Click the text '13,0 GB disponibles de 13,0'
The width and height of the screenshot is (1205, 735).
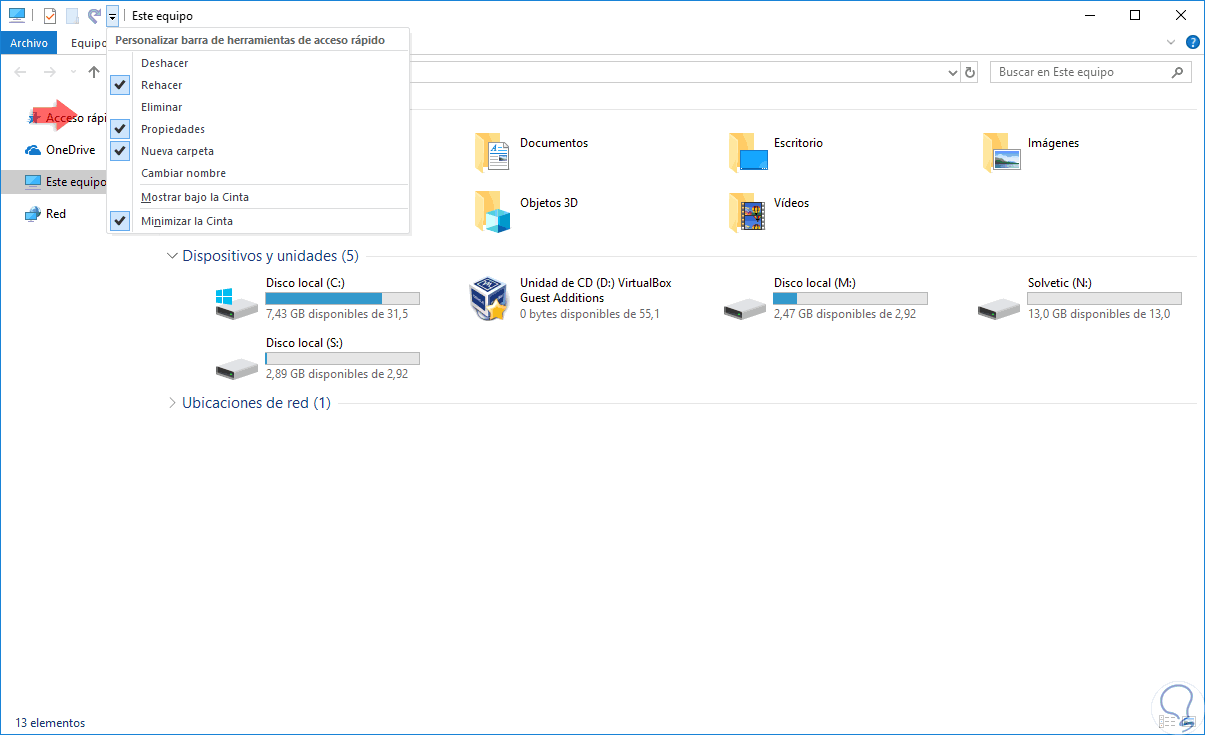point(1099,314)
